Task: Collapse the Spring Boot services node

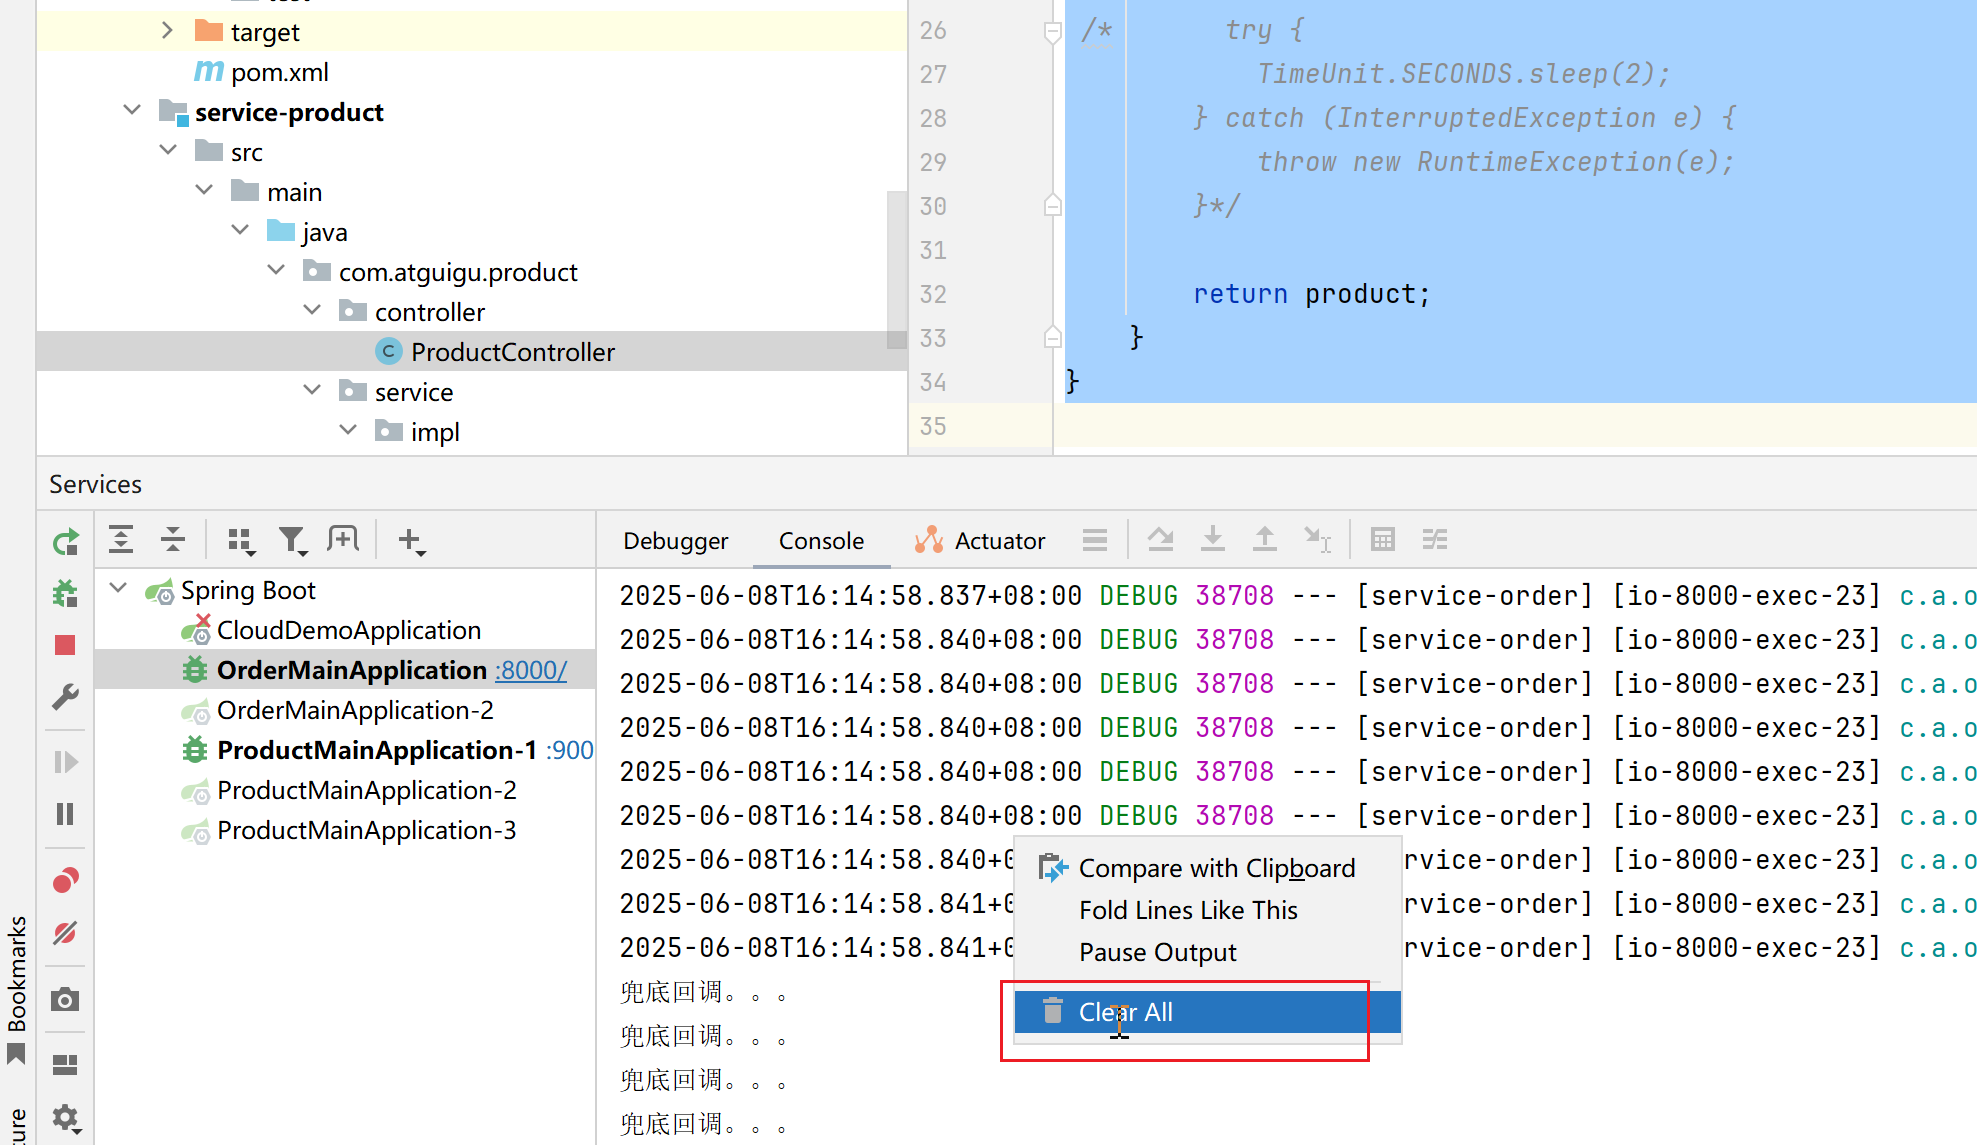Action: (x=119, y=589)
